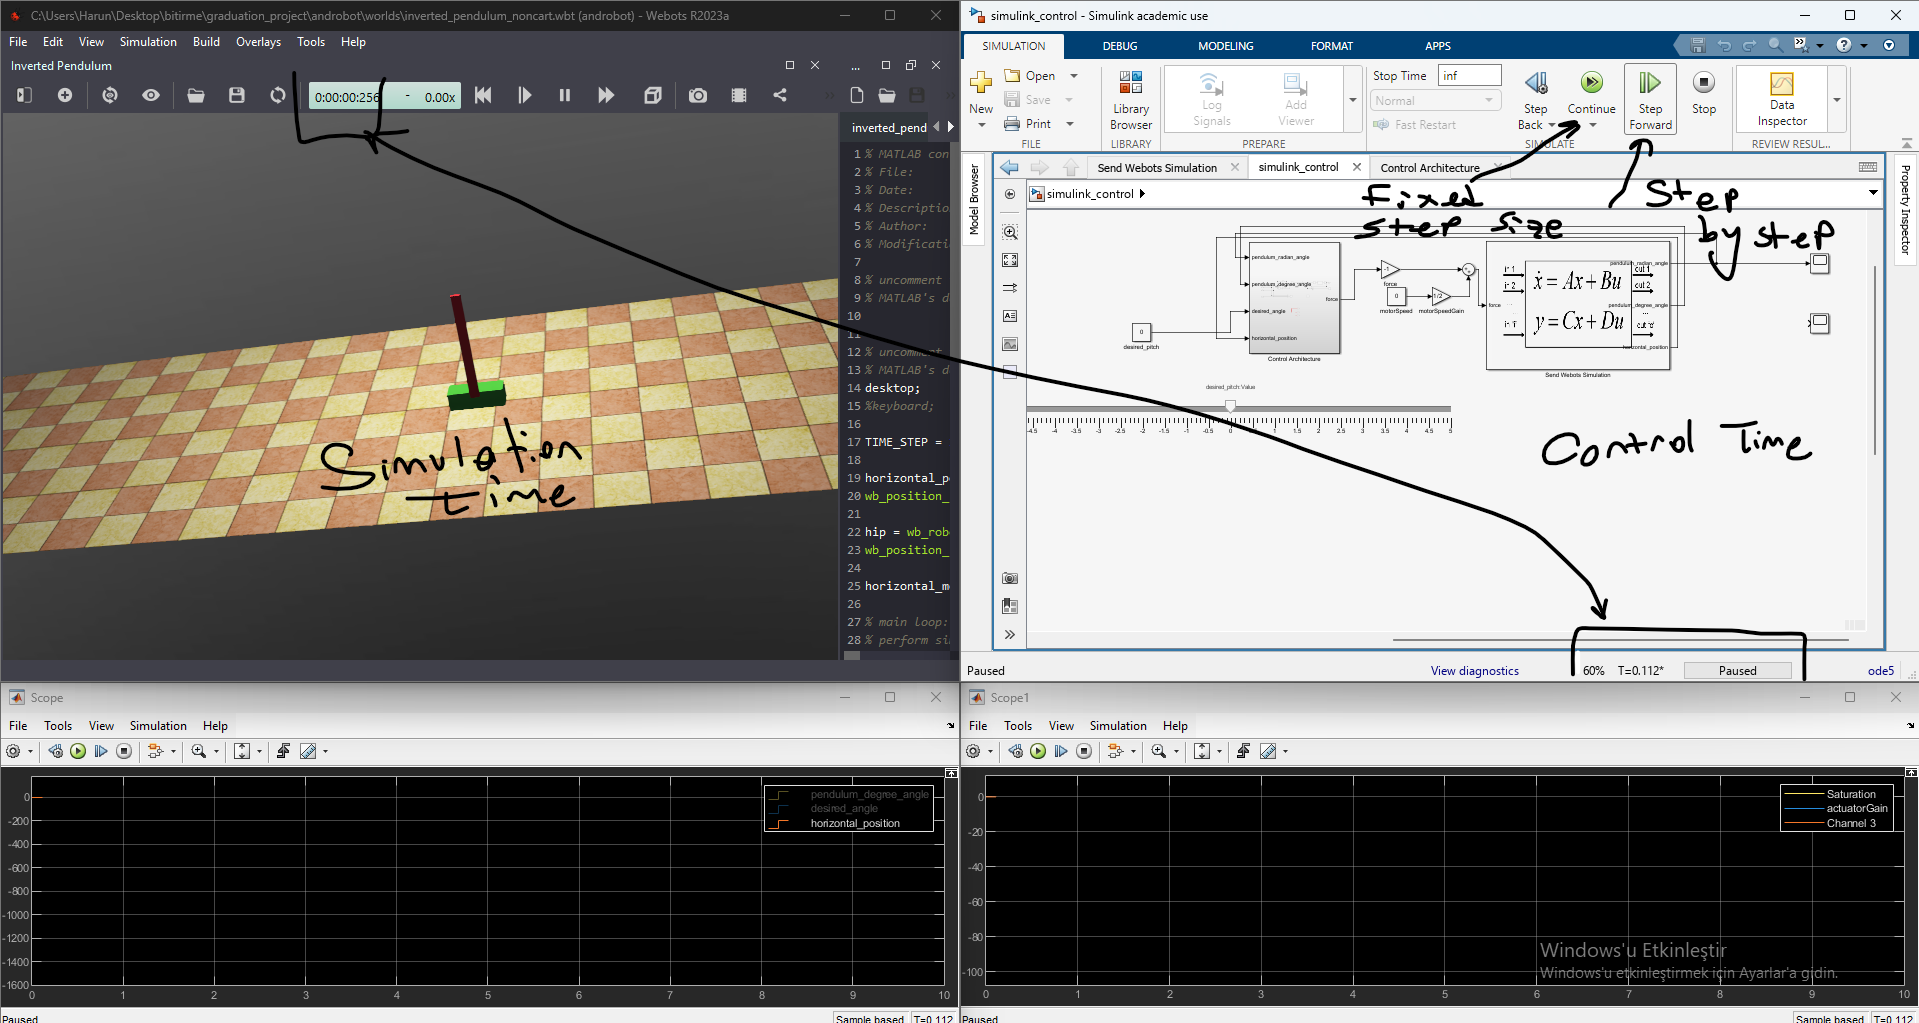The width and height of the screenshot is (1919, 1023).
Task: Click the annotation text icon in Simulink palette
Action: click(1010, 316)
